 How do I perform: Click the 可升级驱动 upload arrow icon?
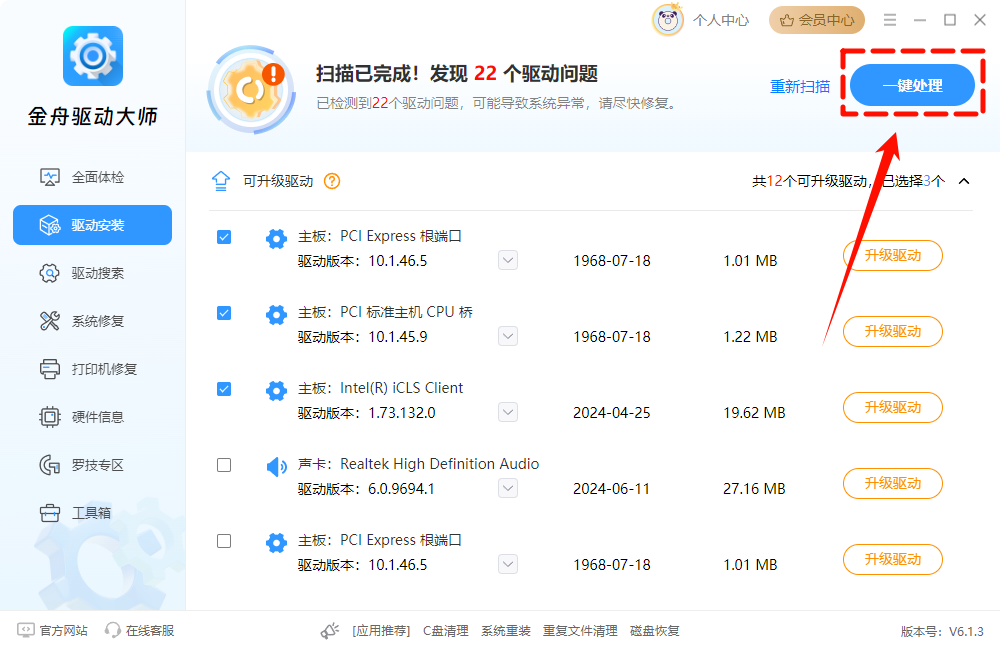[221, 181]
